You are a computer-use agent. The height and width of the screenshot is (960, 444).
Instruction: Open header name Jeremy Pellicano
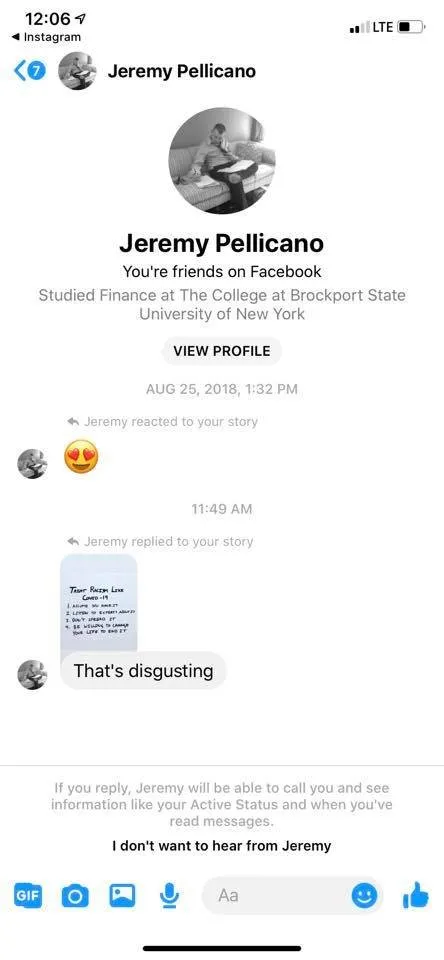181,72
